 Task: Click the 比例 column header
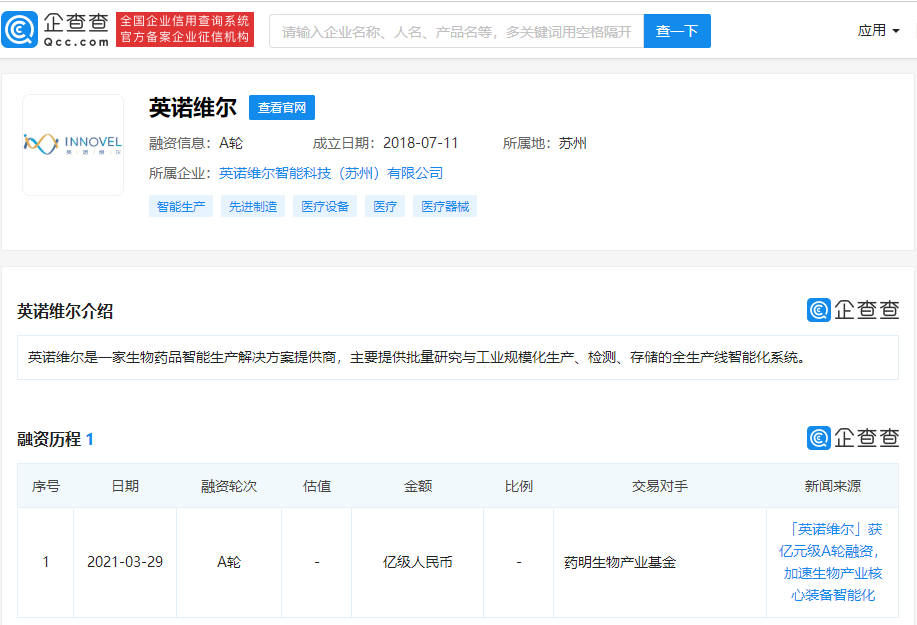pyautogui.click(x=519, y=486)
